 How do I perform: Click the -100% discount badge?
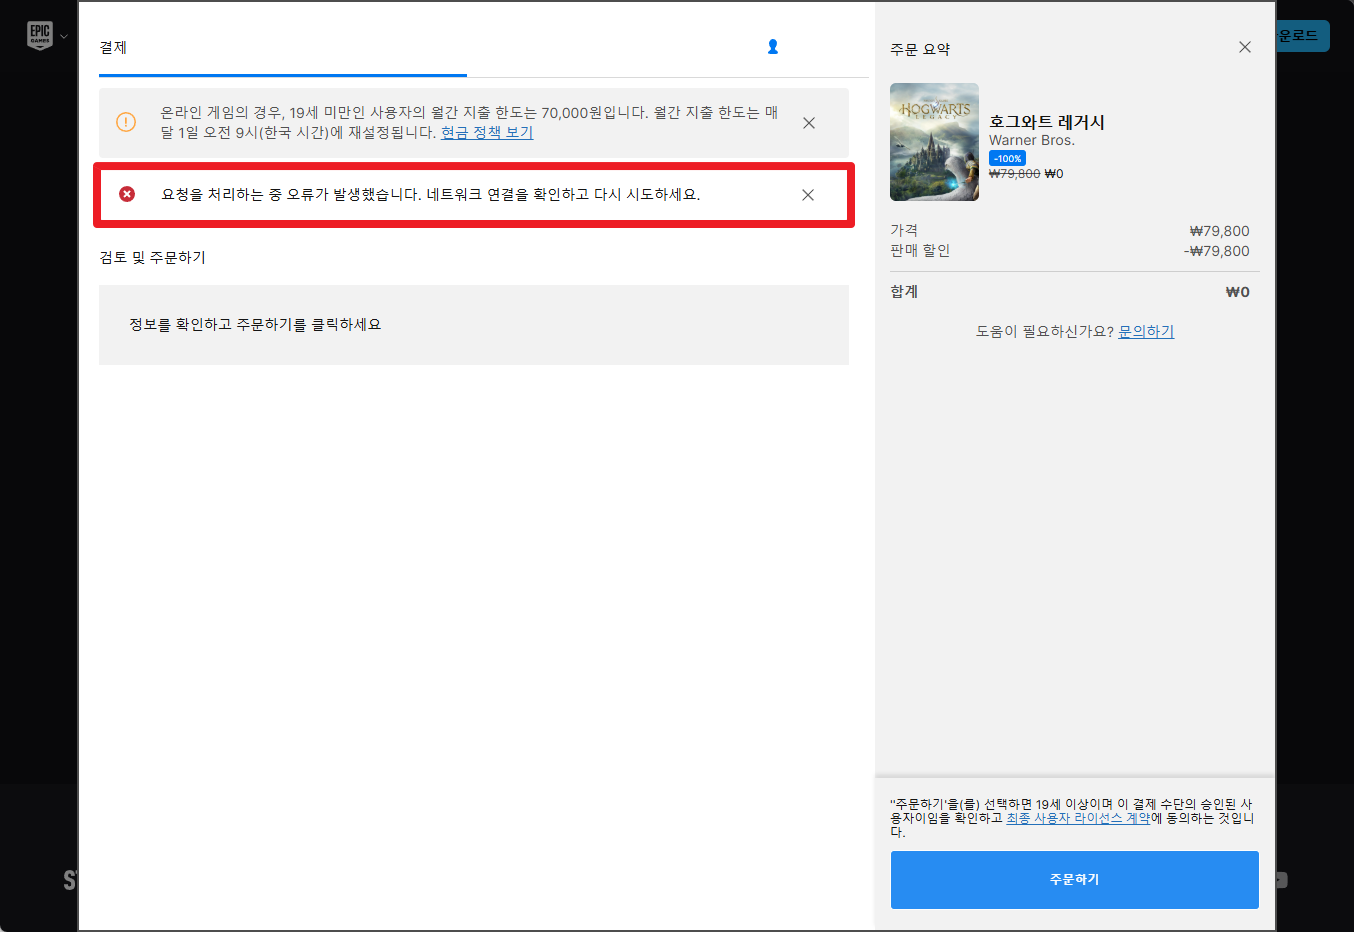pyautogui.click(x=1007, y=158)
